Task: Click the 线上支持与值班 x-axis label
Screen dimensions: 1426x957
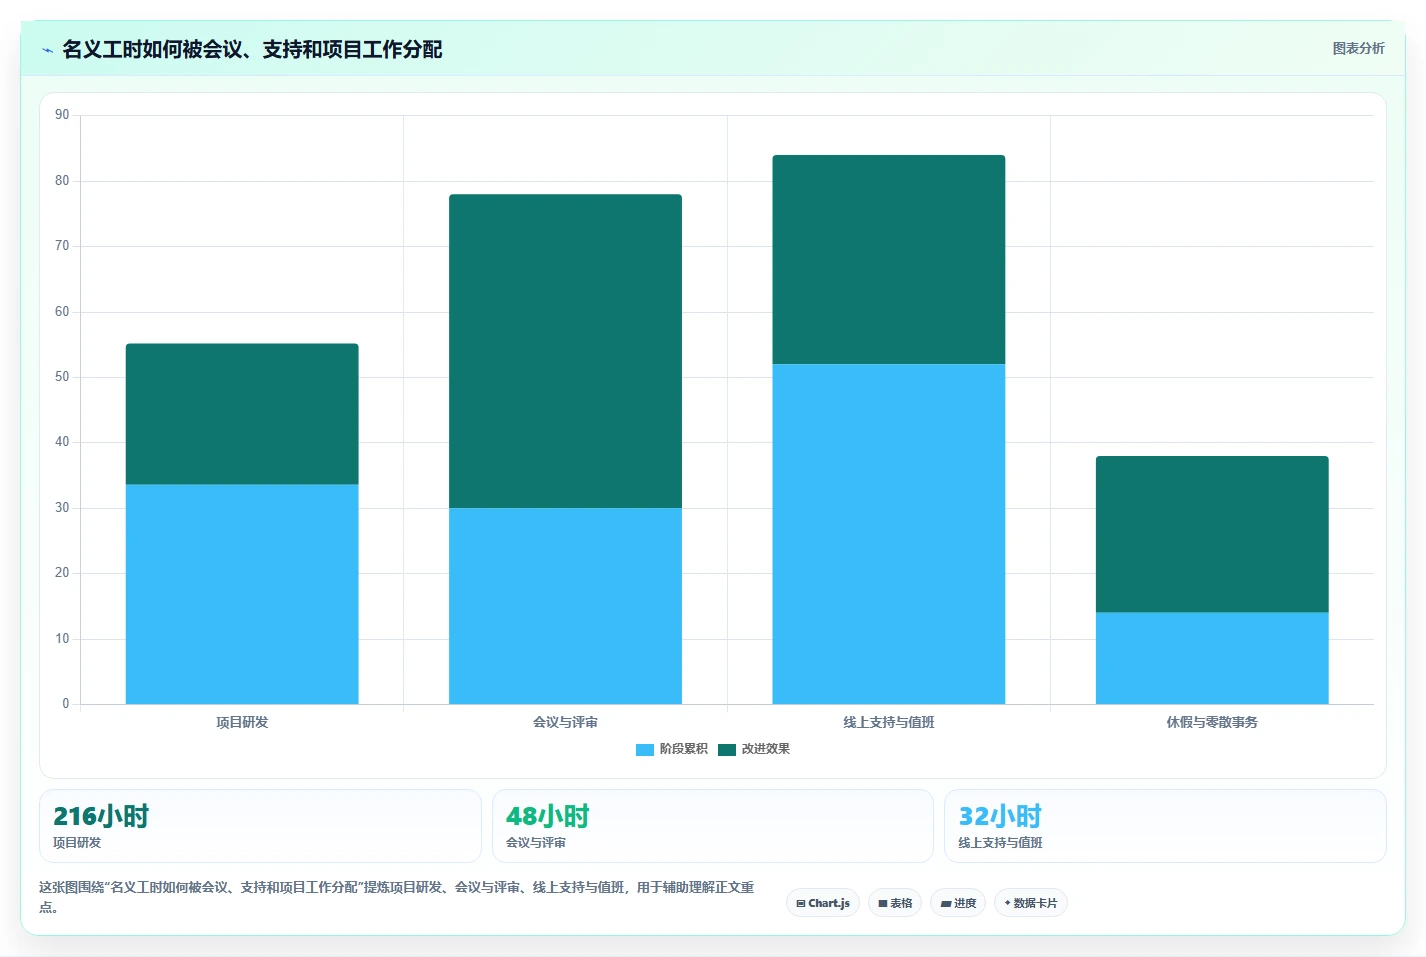Action: pyautogui.click(x=889, y=722)
